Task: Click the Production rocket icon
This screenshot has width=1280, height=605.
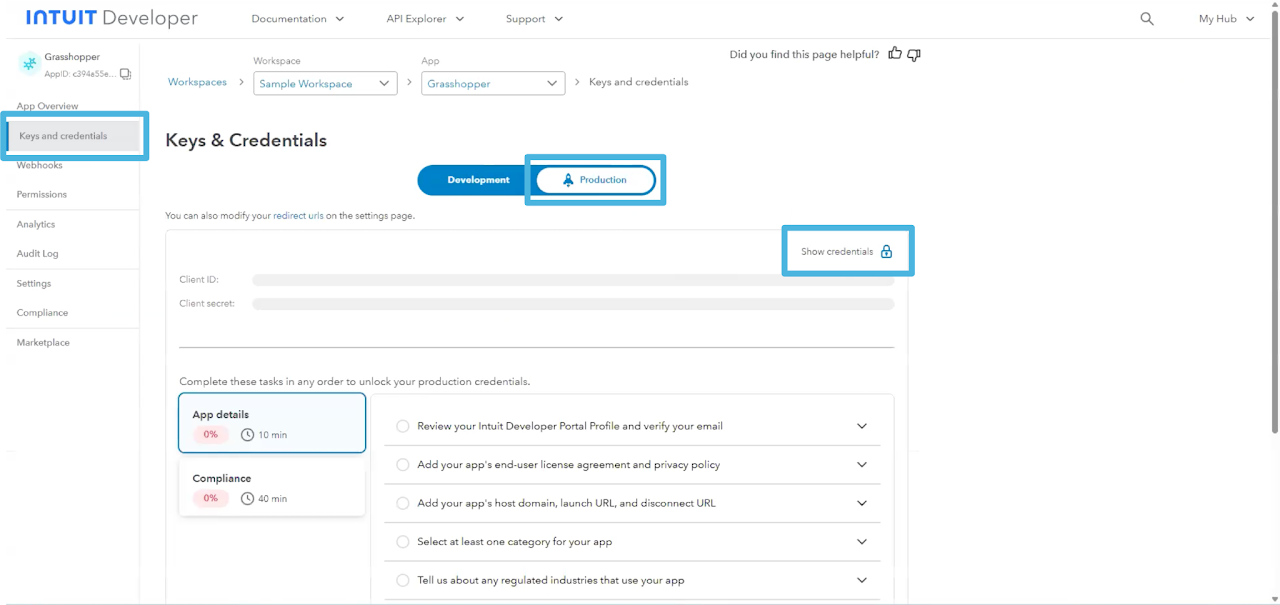Action: point(568,180)
